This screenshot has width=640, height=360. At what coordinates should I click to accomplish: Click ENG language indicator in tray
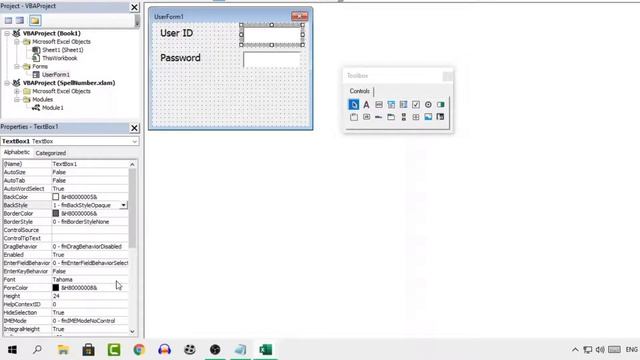click(x=631, y=349)
